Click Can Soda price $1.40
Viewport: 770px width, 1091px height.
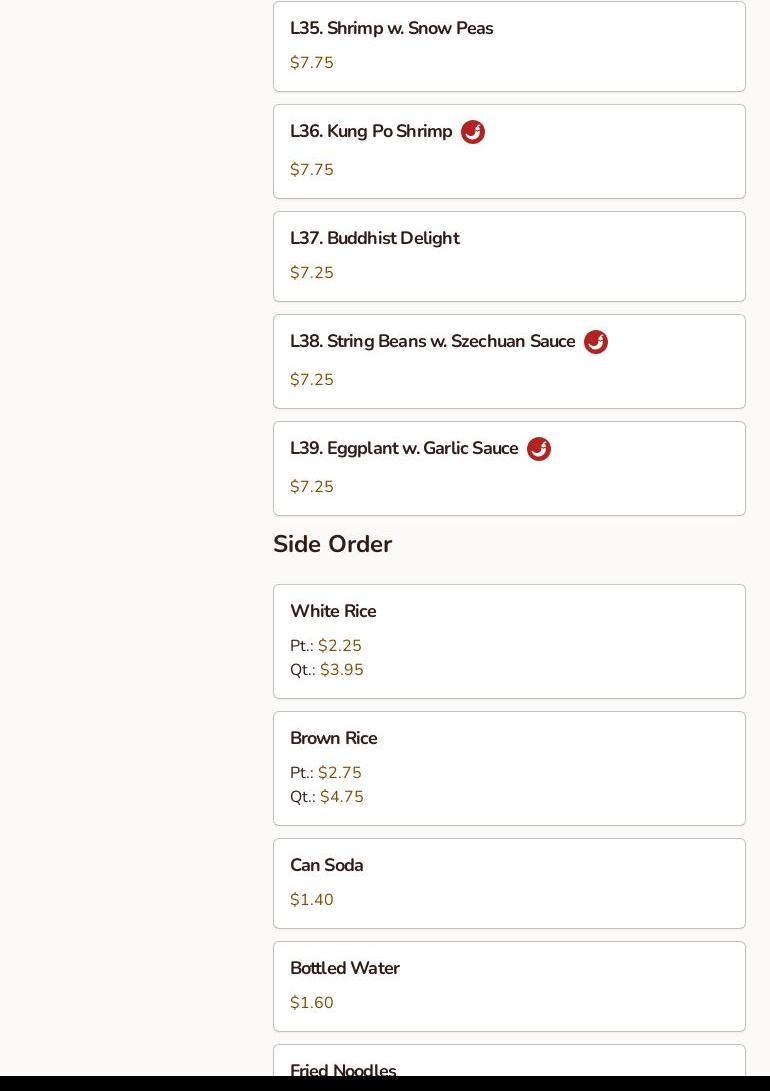pyautogui.click(x=312, y=900)
